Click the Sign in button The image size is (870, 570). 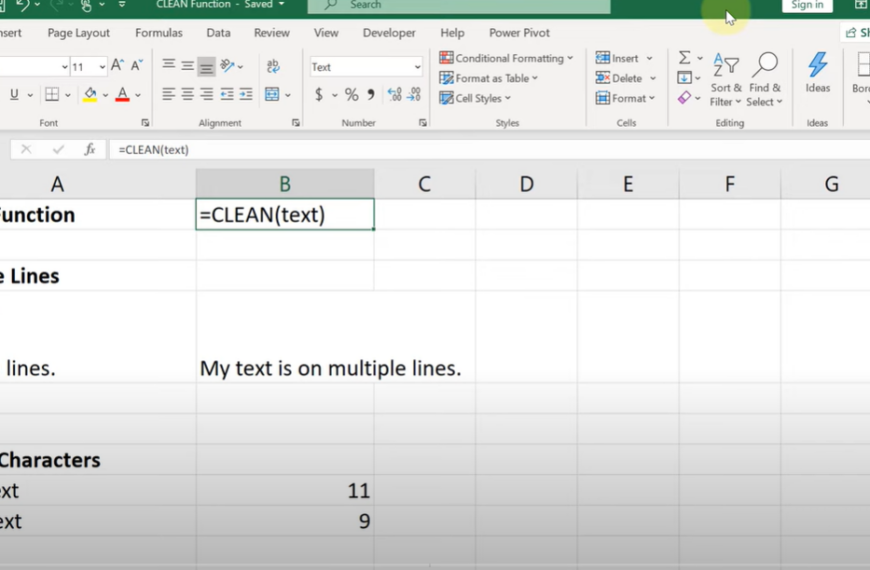click(x=807, y=6)
